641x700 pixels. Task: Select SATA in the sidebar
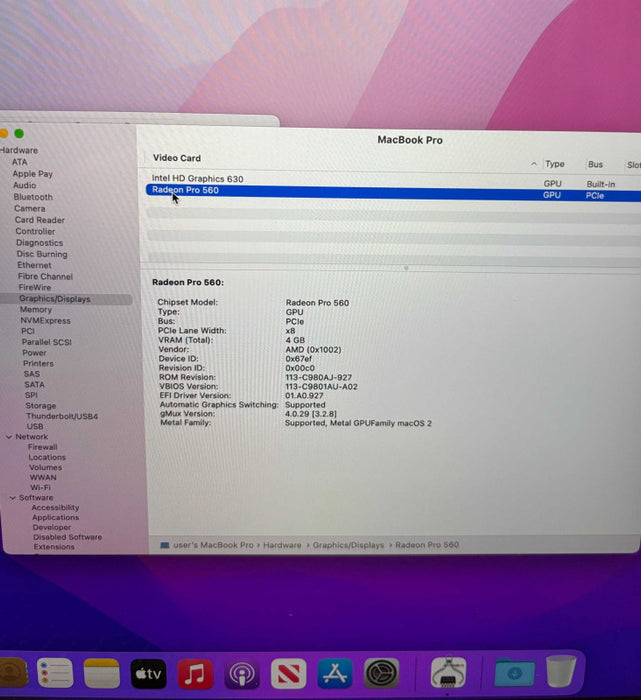[x=34, y=384]
